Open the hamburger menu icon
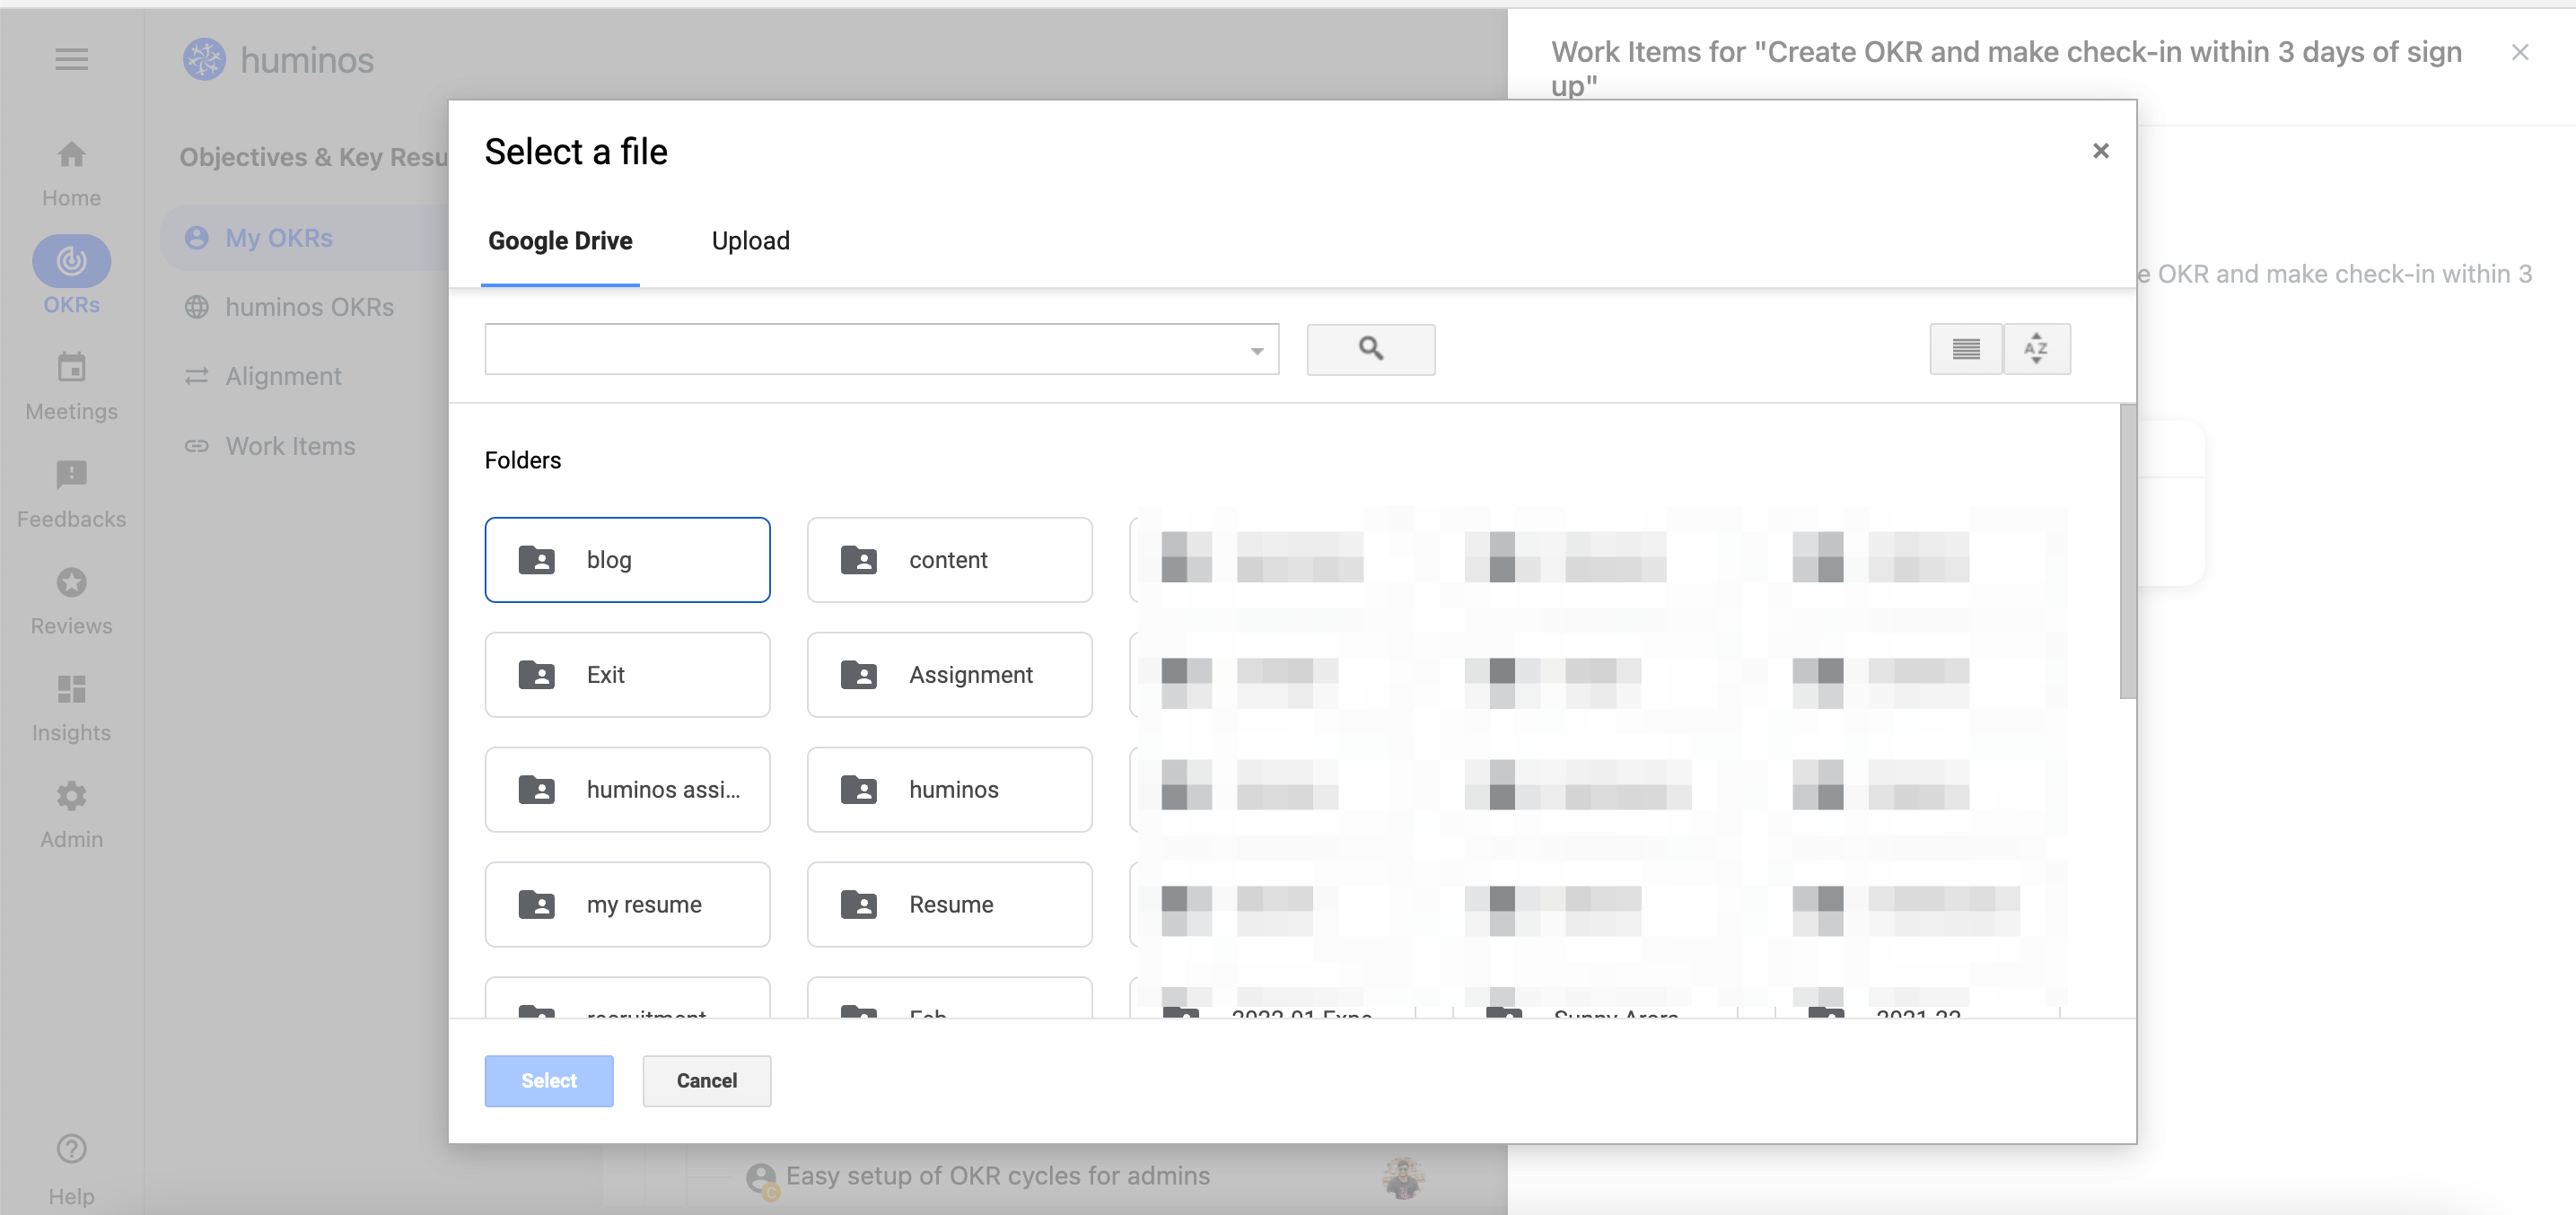The image size is (2576, 1215). (x=71, y=60)
